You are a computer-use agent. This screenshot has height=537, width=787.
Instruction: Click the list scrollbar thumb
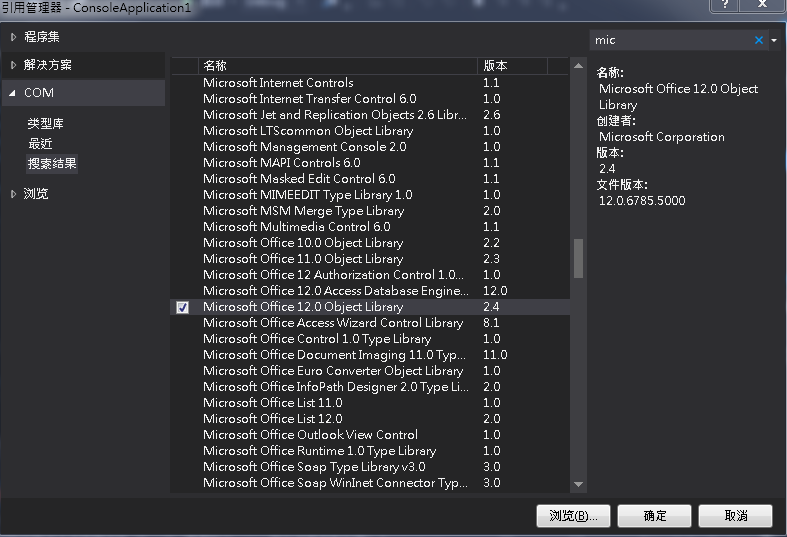pos(578,258)
